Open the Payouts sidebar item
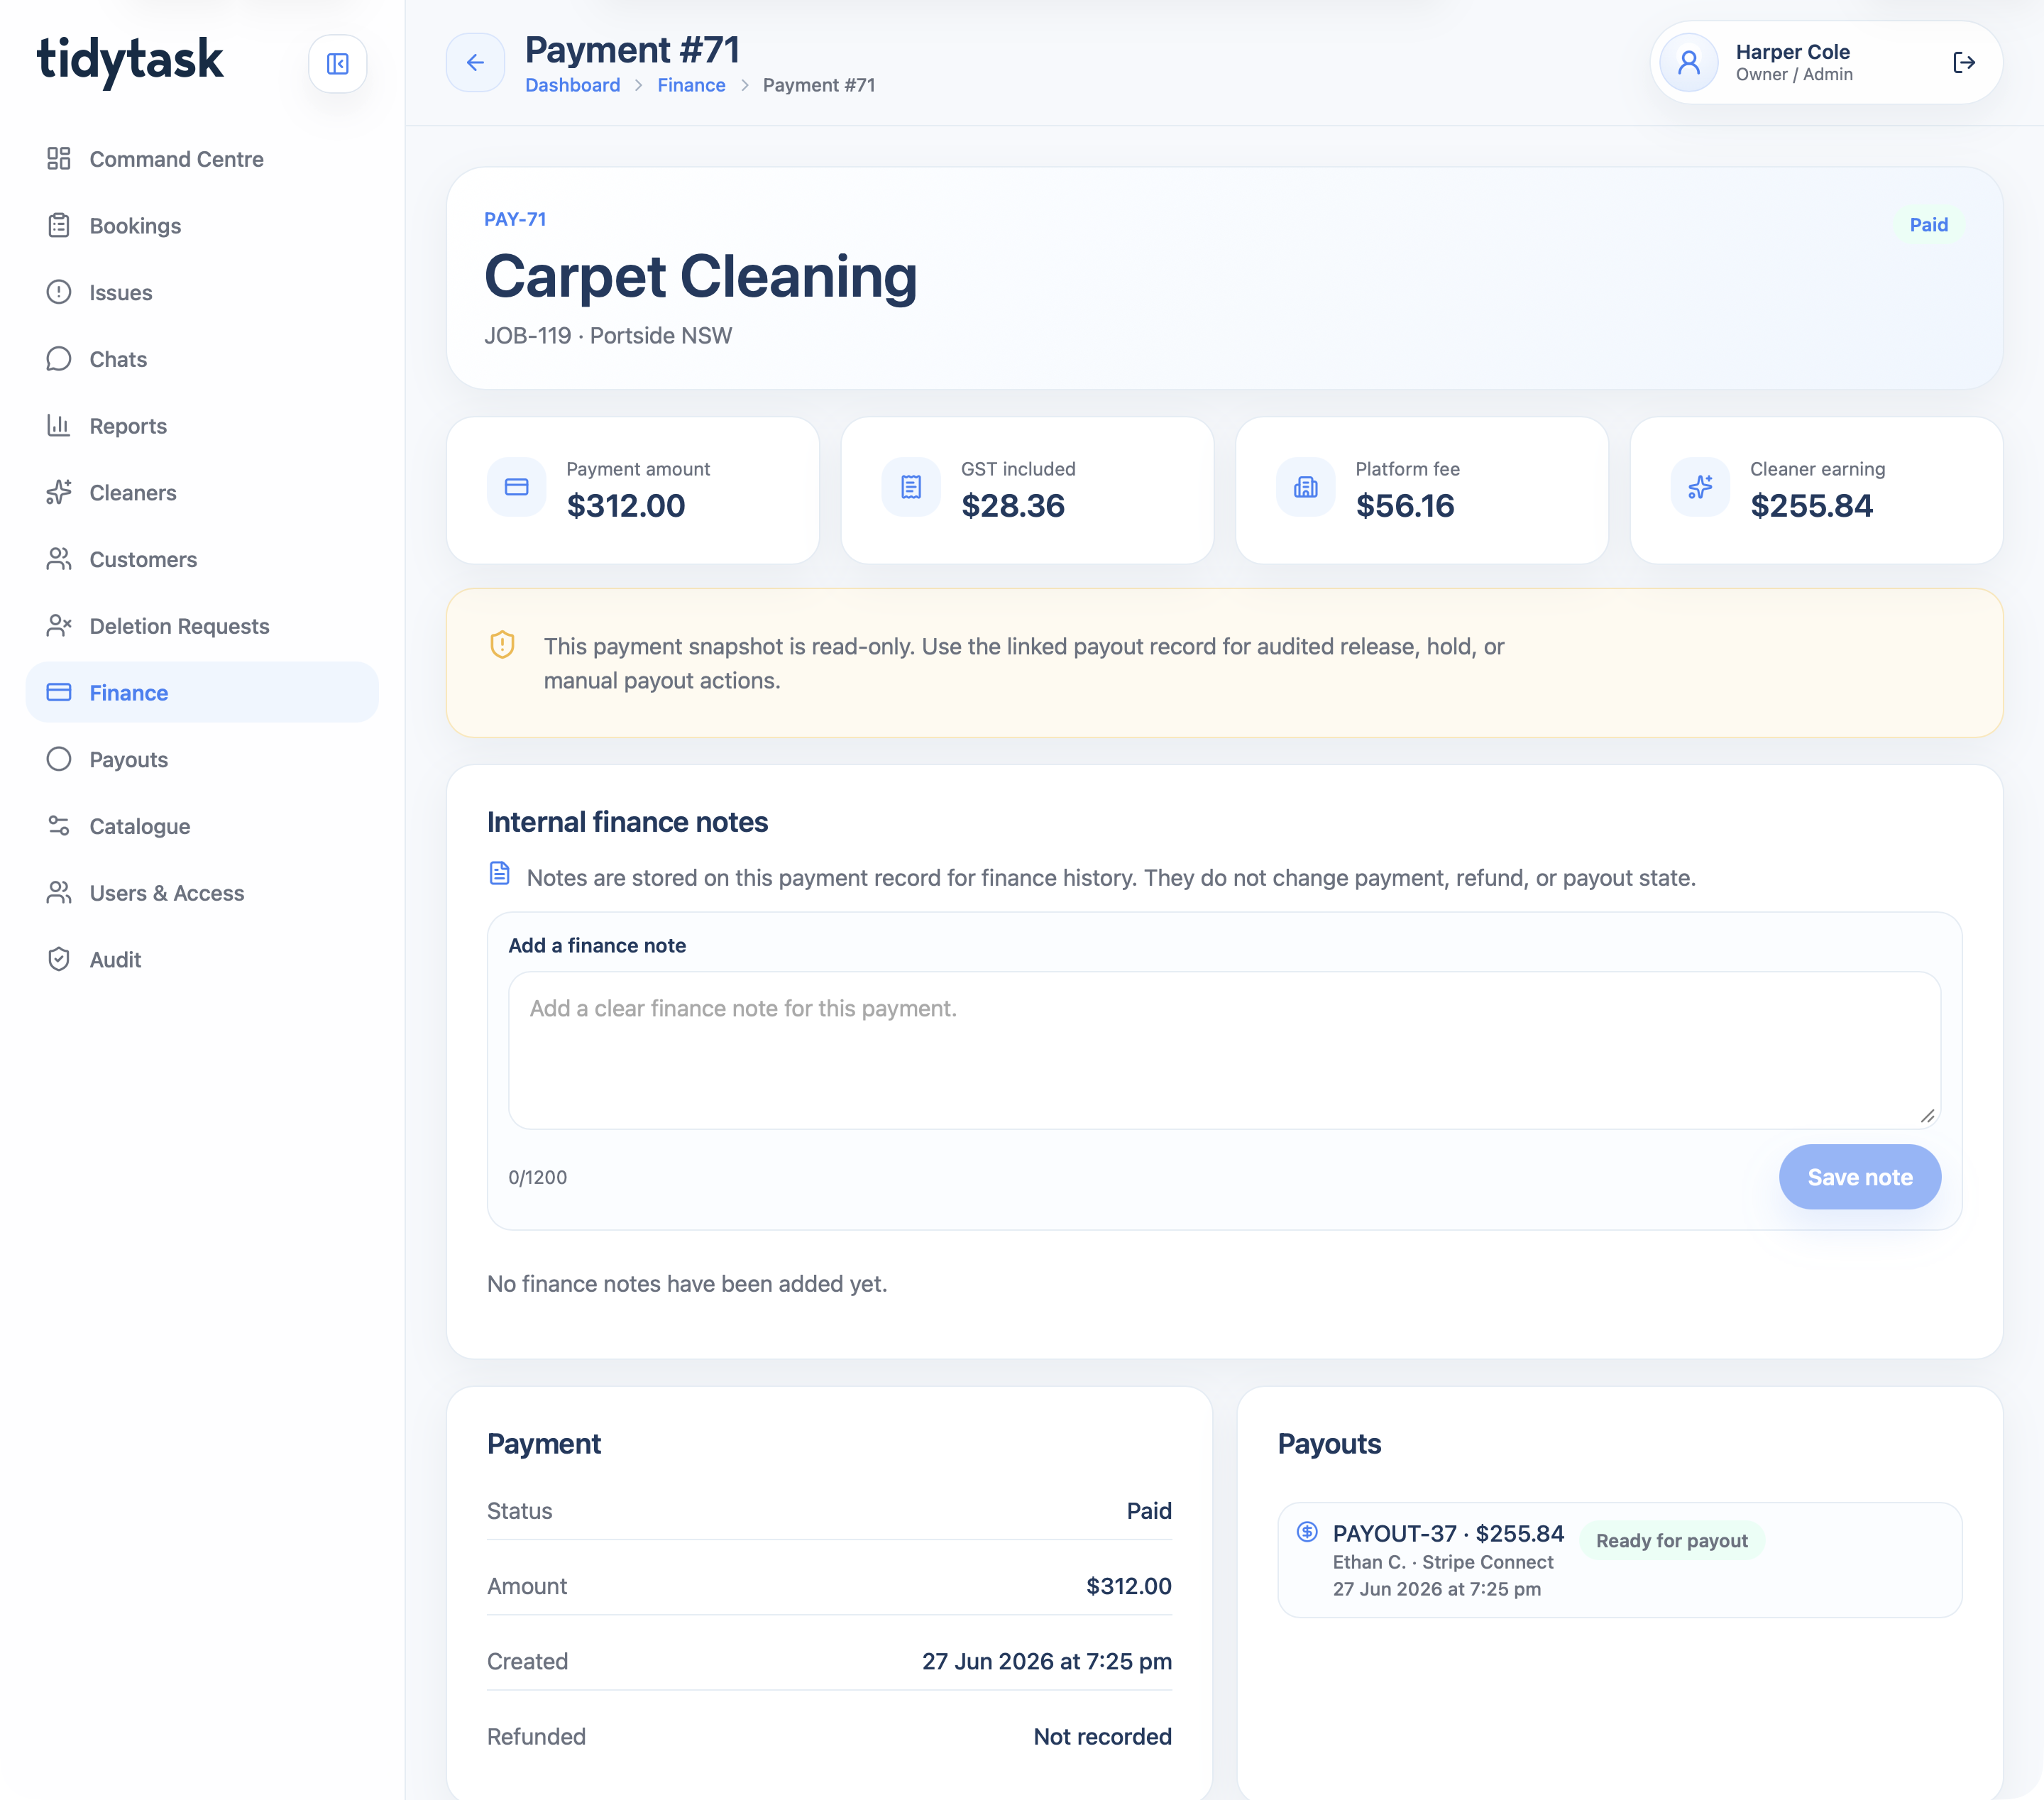Screen dimensions: 2044x1800 202,759
